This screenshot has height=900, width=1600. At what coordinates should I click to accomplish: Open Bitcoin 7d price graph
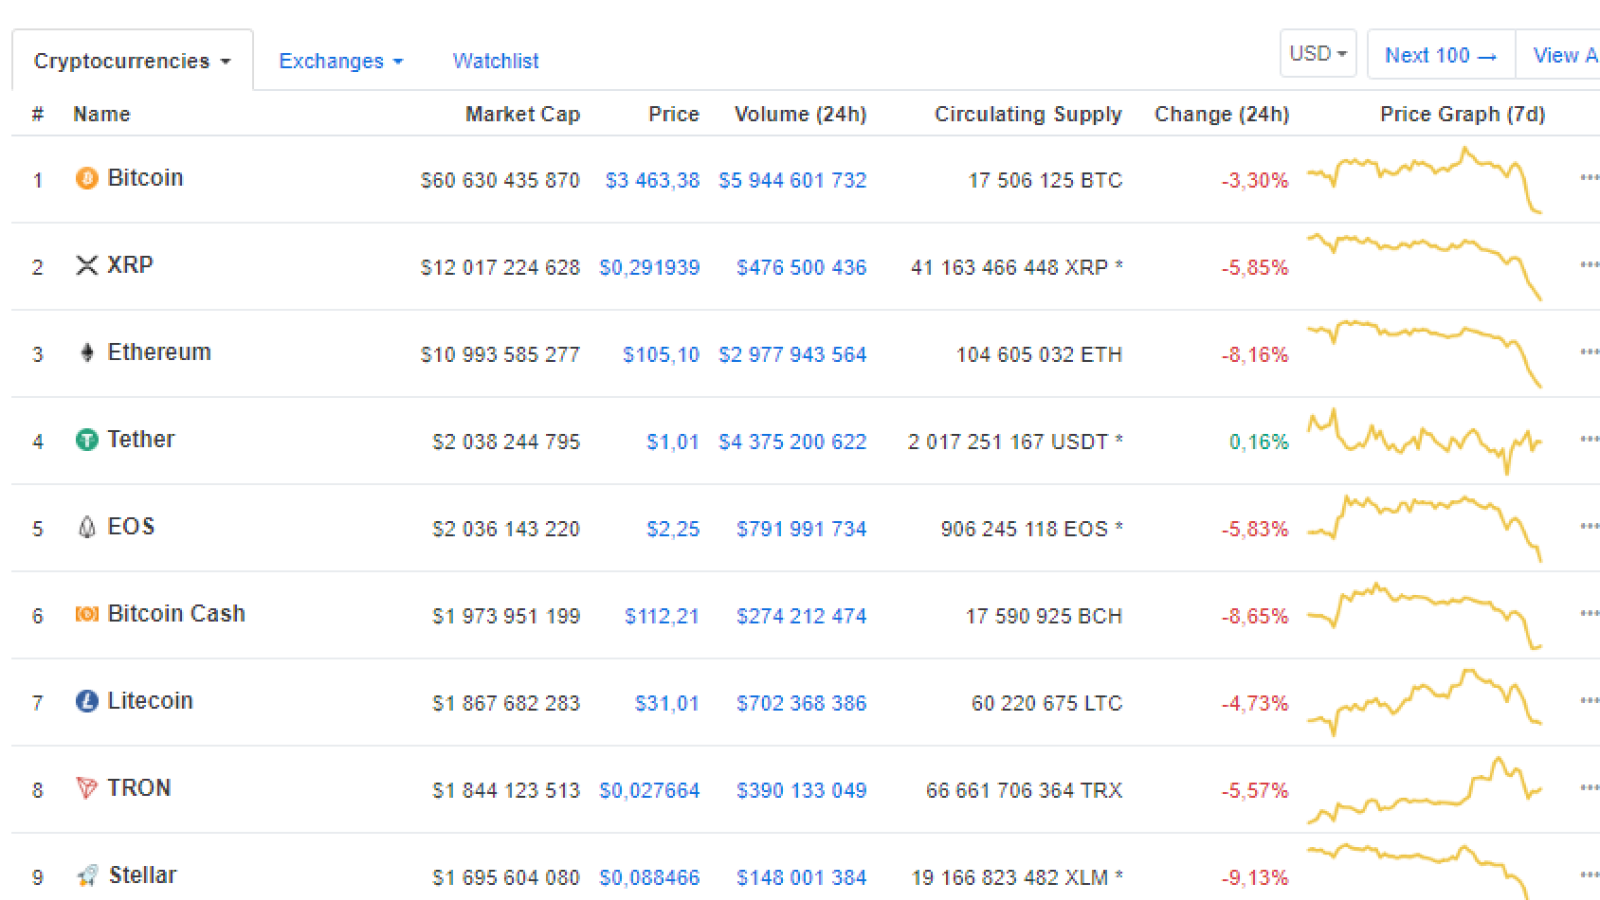pos(1425,180)
